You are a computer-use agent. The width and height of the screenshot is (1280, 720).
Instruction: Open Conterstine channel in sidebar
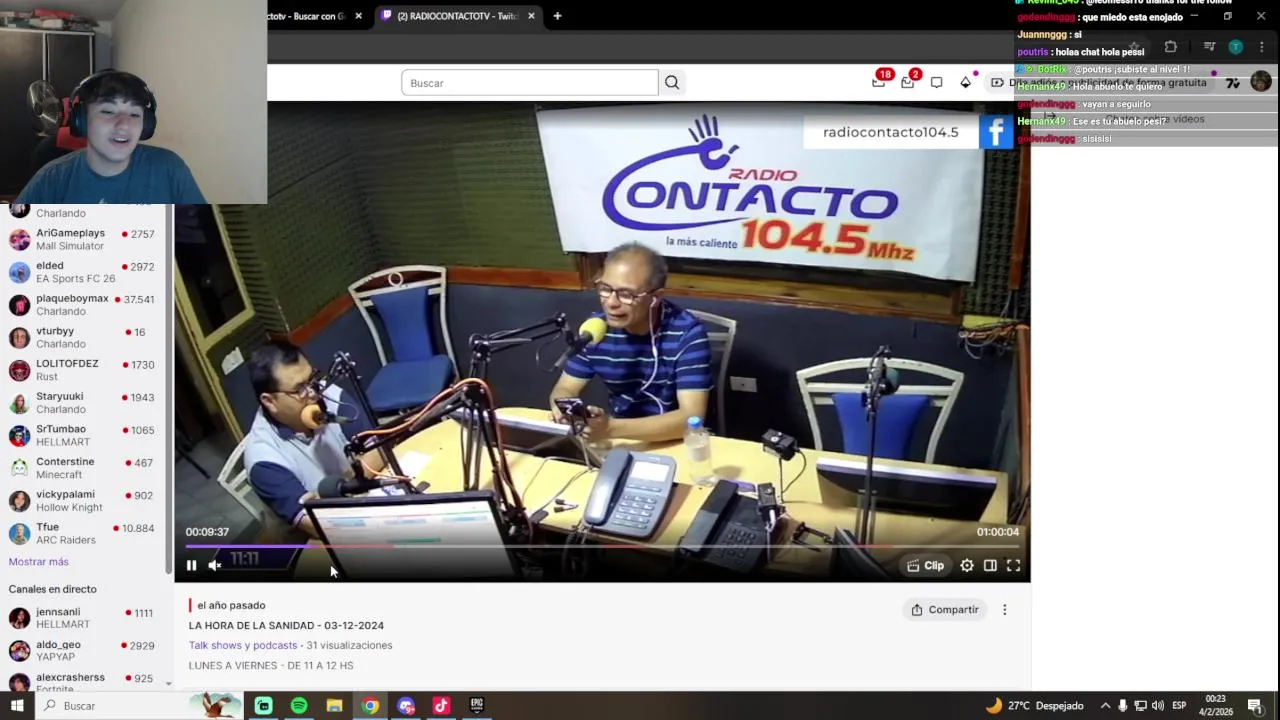(82, 468)
